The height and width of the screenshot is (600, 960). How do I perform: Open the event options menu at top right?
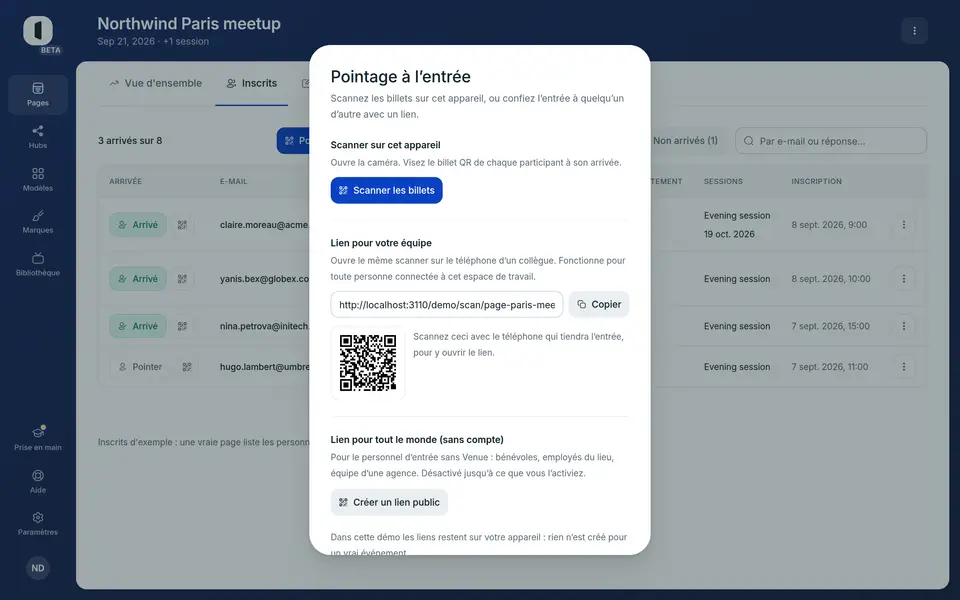[914, 31]
